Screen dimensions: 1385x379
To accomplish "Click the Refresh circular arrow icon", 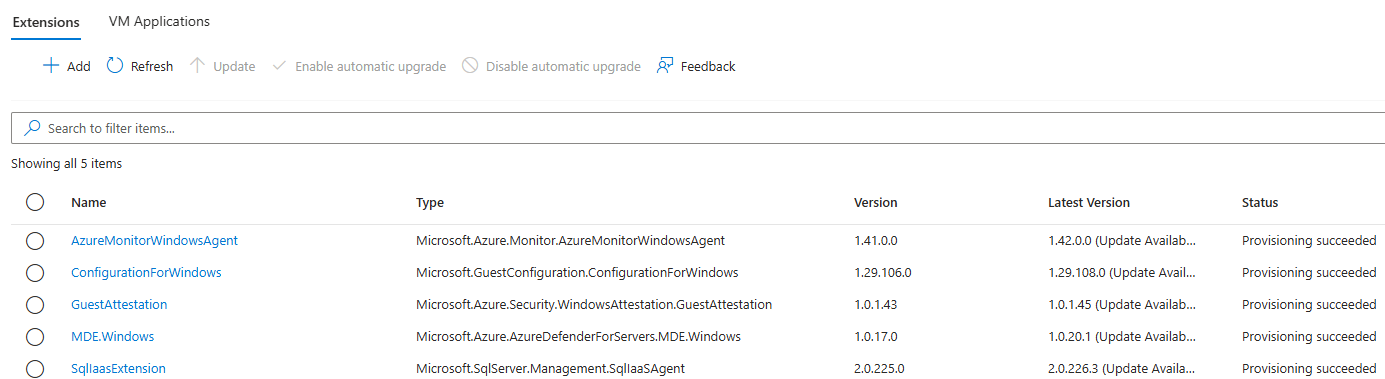I will tap(115, 66).
